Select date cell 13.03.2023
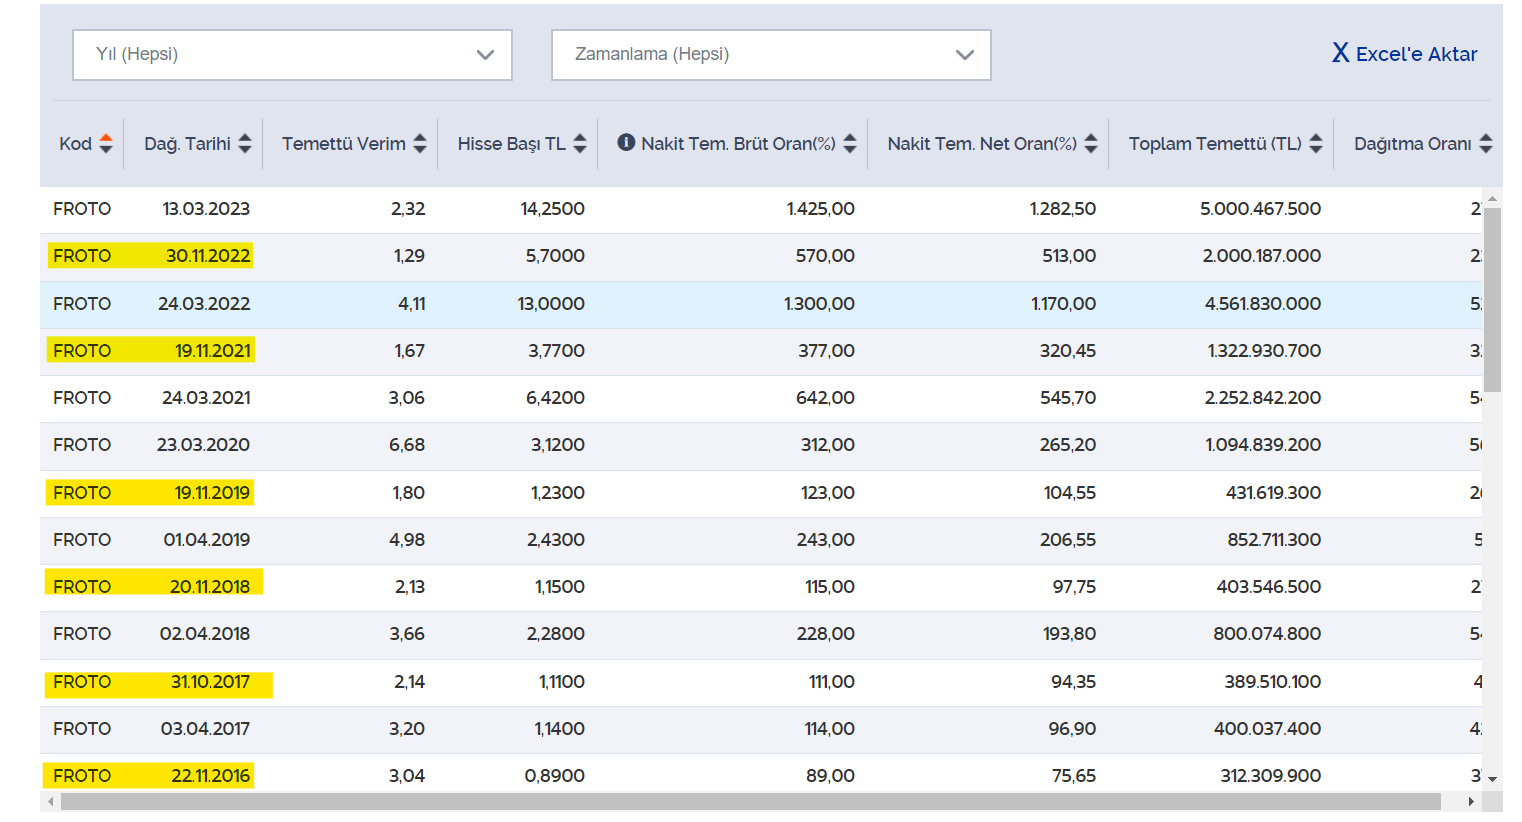 206,209
